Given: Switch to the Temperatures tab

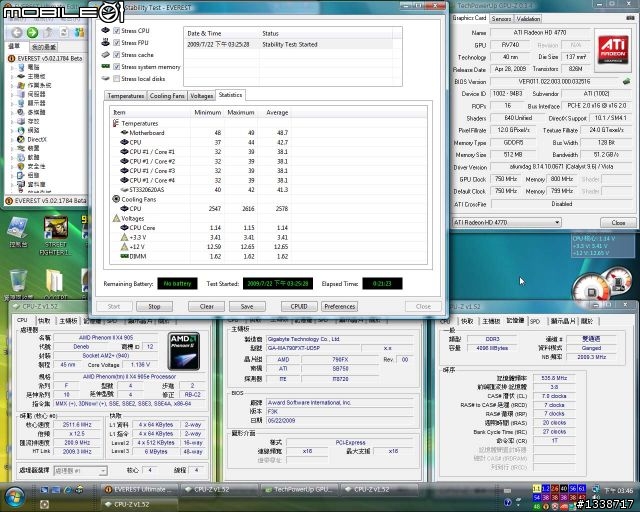Looking at the screenshot, I should (125, 96).
